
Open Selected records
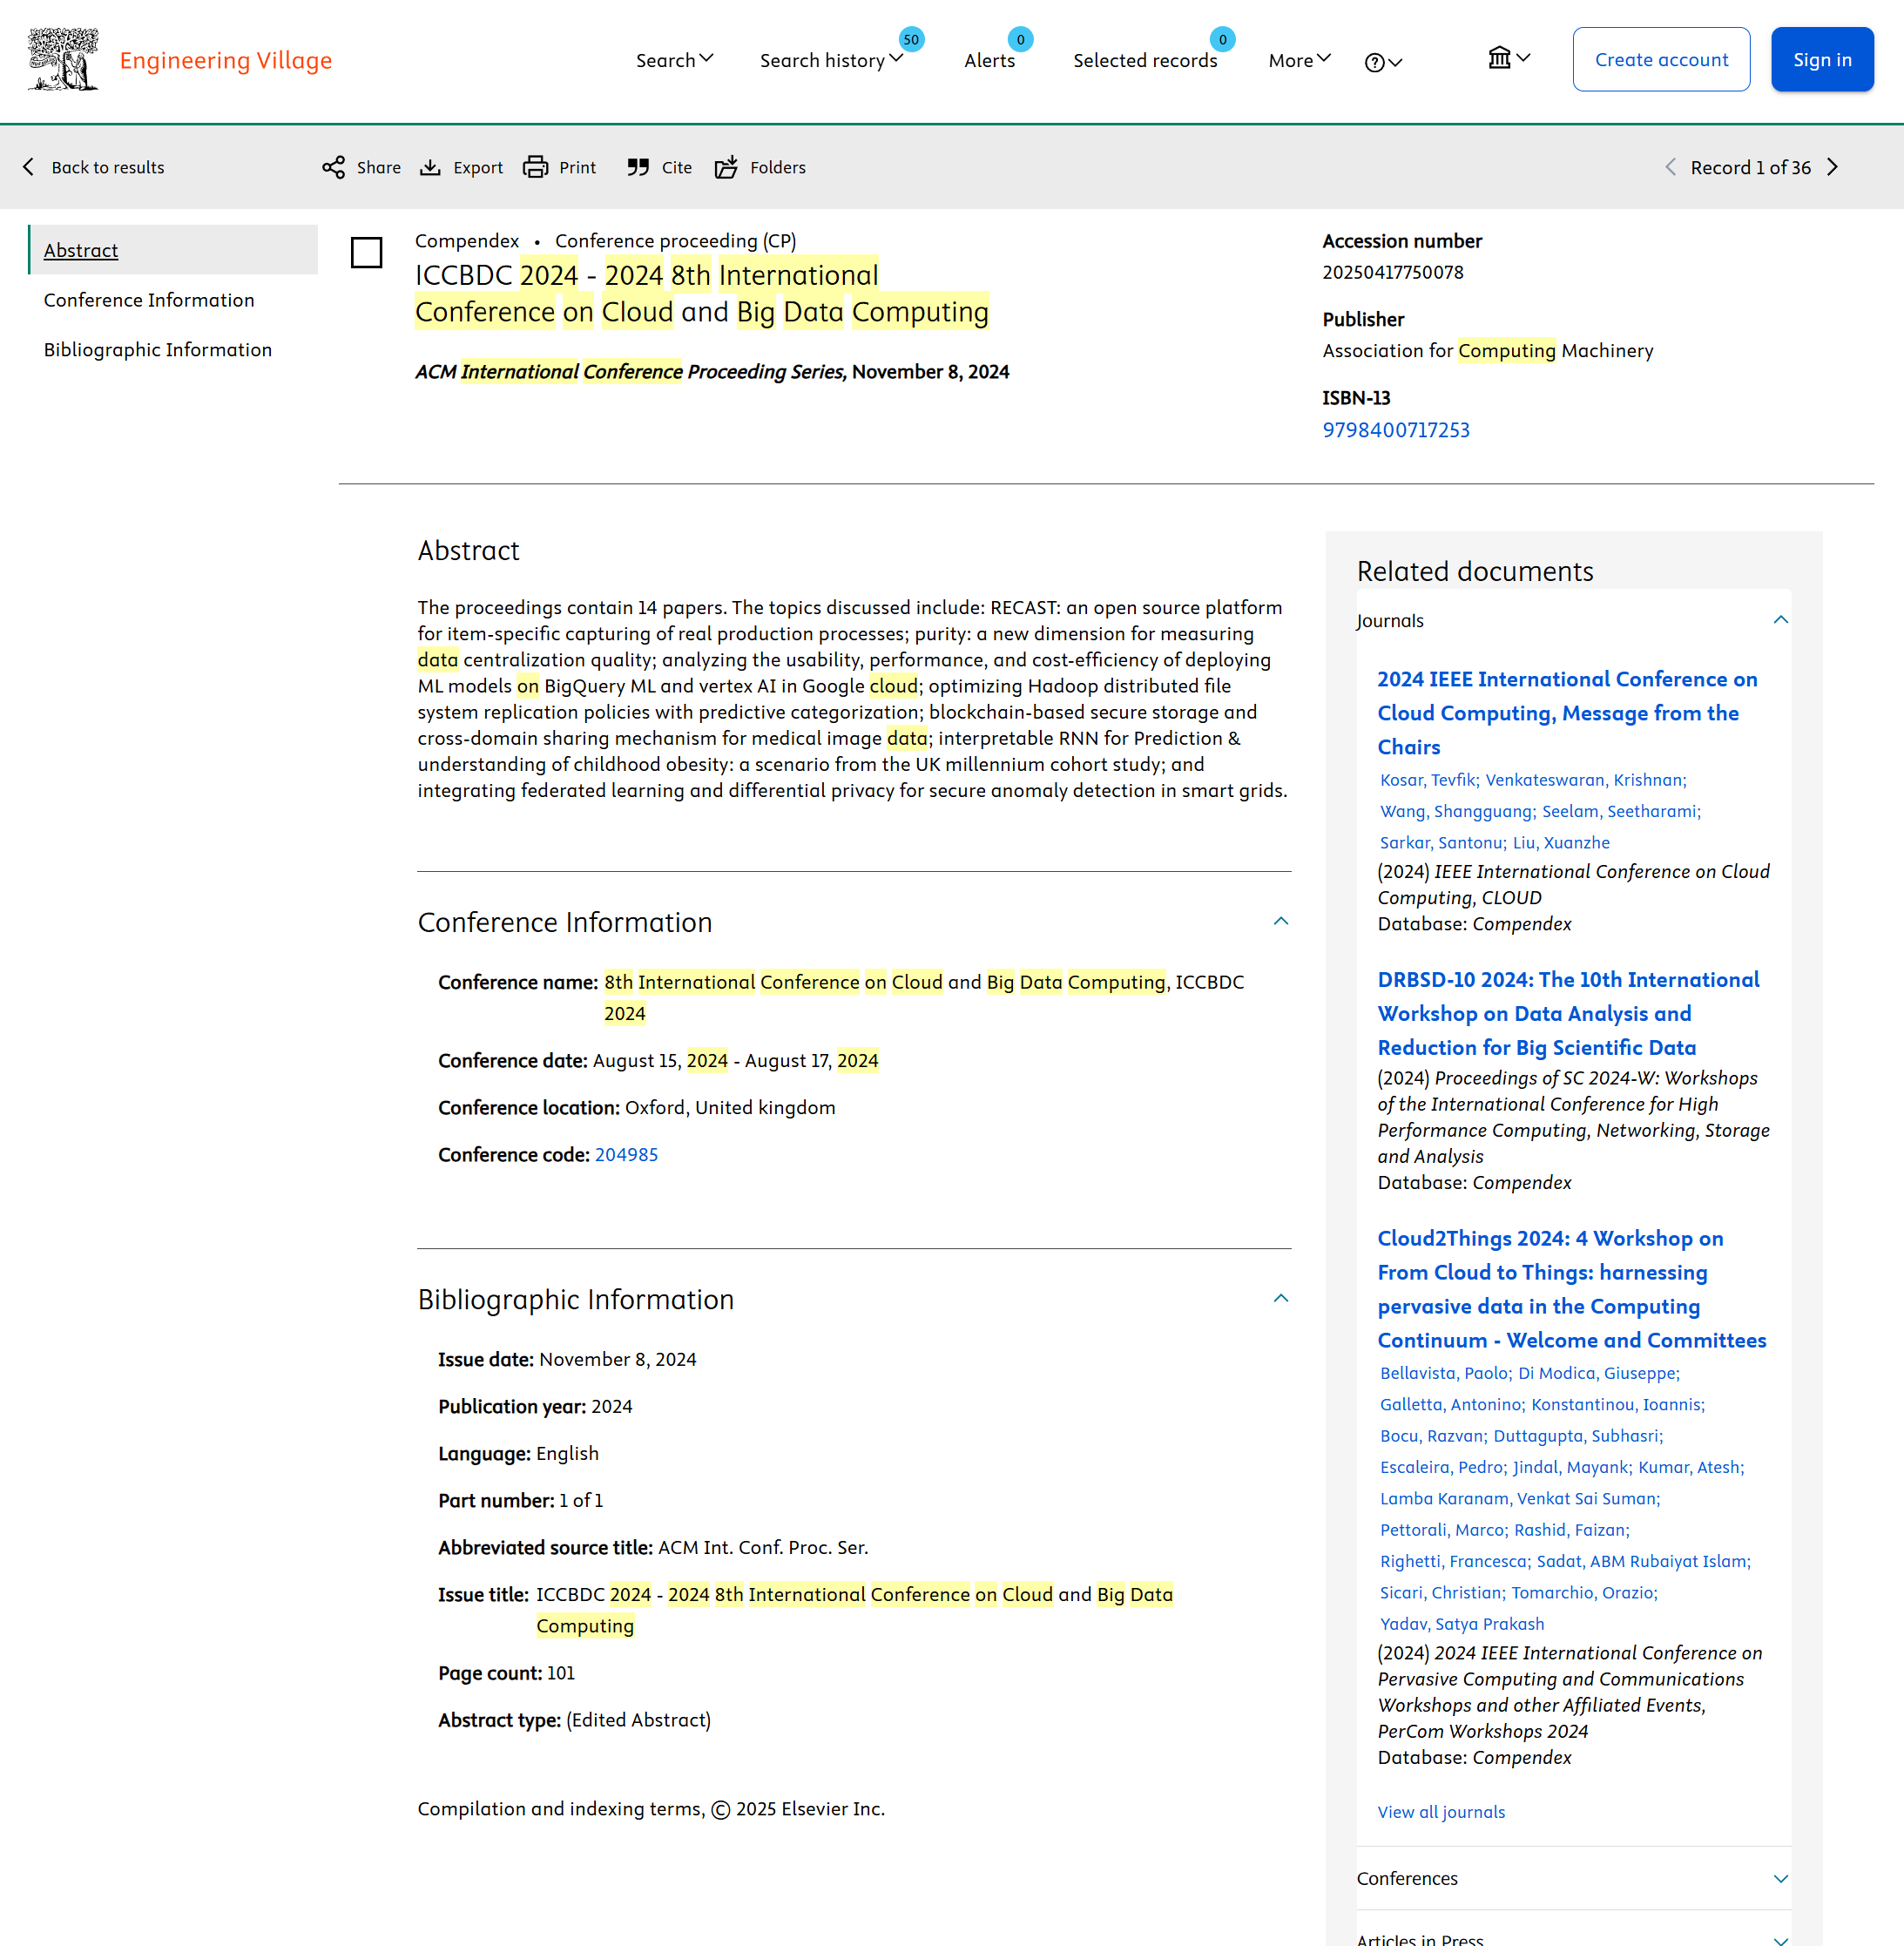1145,60
